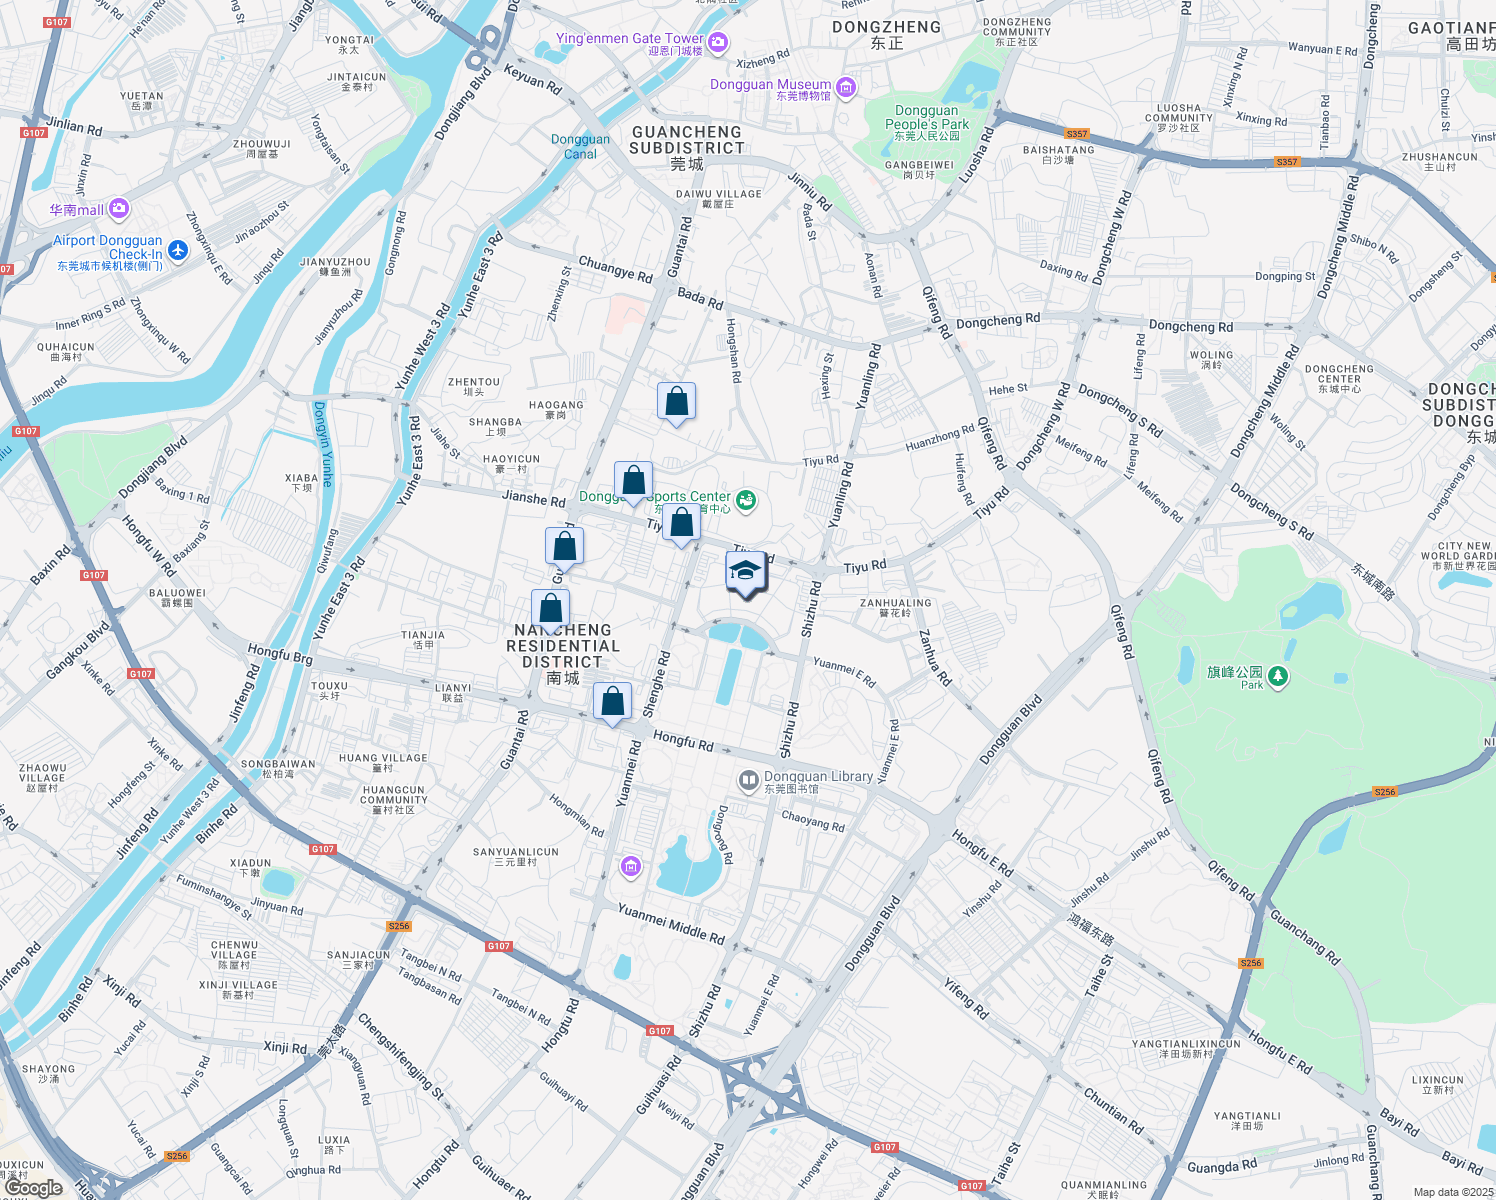Click the Dongguan People's Park label
This screenshot has width=1496, height=1200.
(x=927, y=123)
